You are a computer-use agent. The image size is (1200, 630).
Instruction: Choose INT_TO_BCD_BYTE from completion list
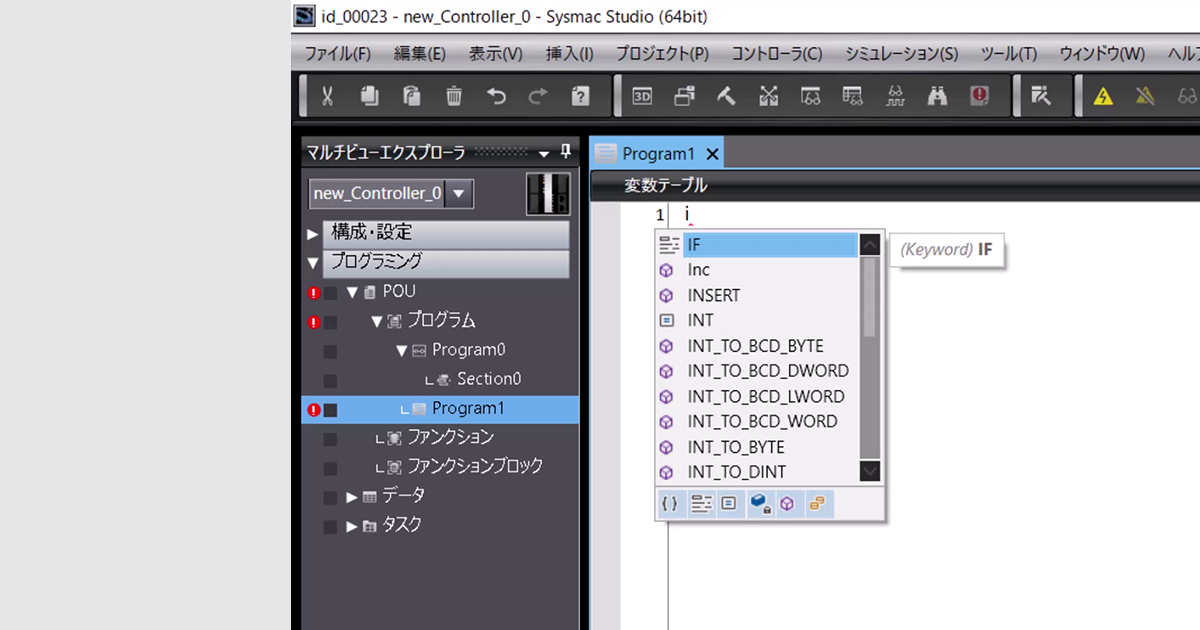click(757, 346)
